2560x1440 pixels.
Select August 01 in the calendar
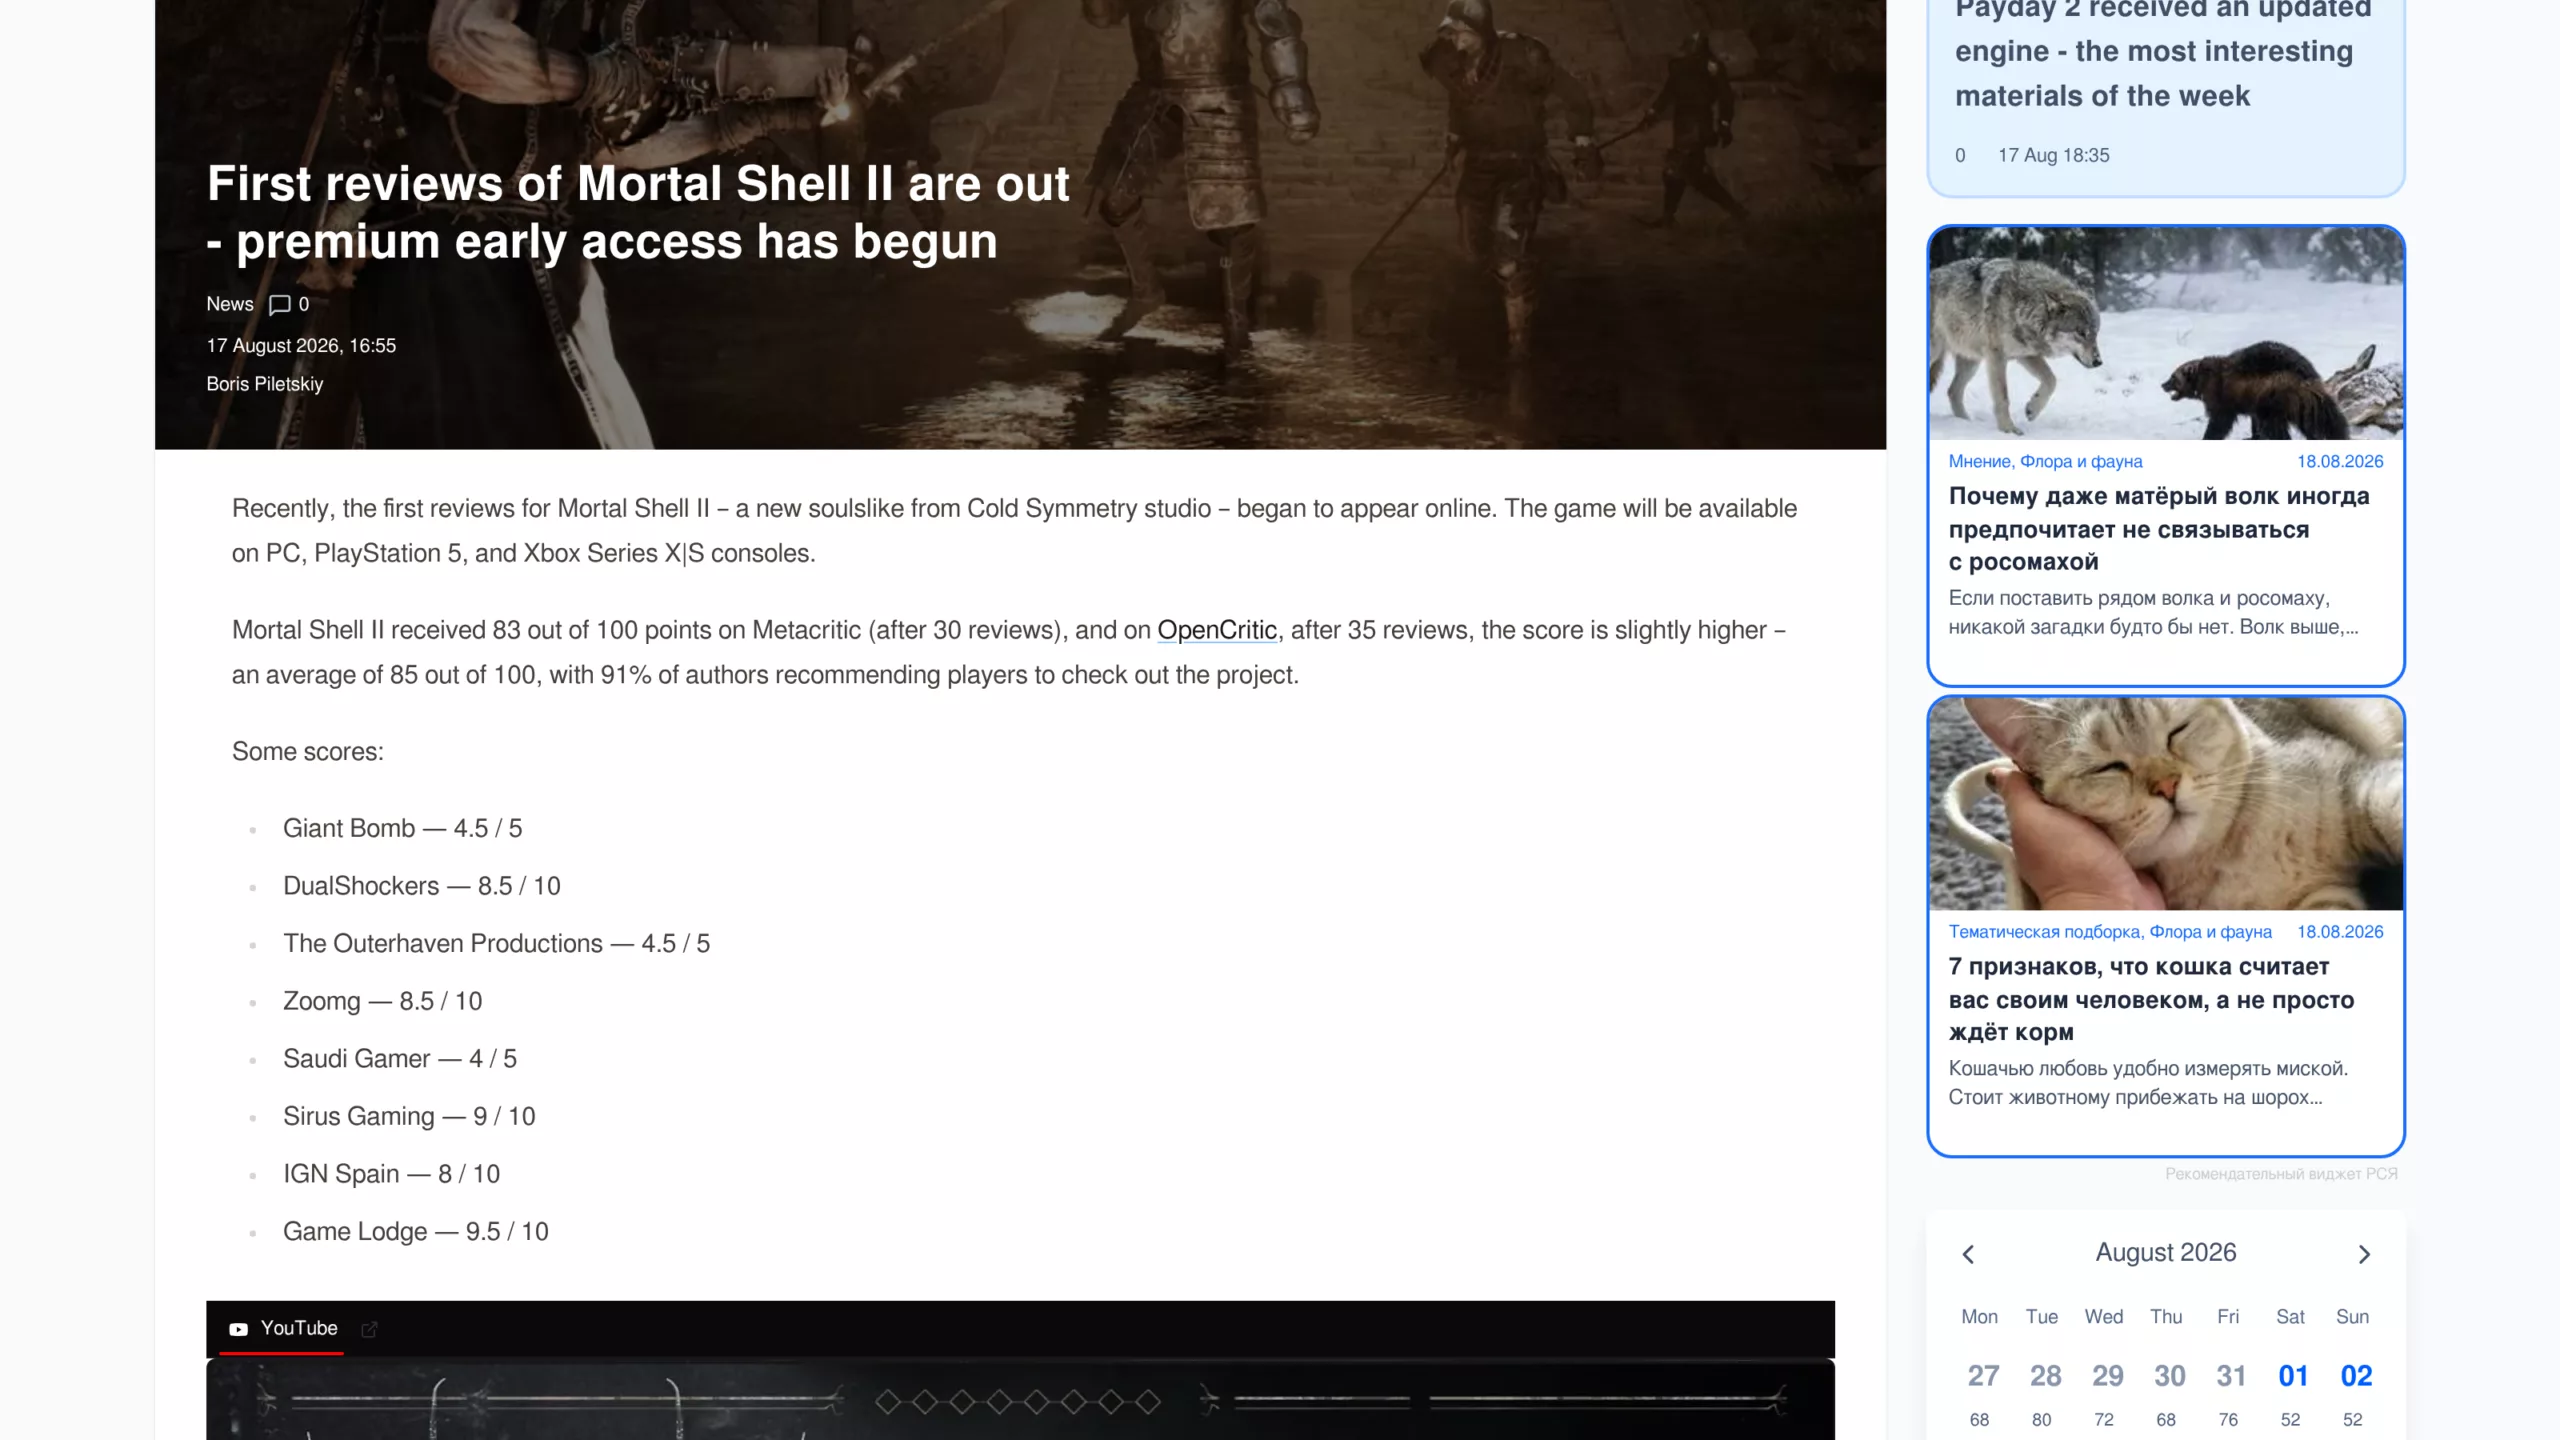2293,1376
